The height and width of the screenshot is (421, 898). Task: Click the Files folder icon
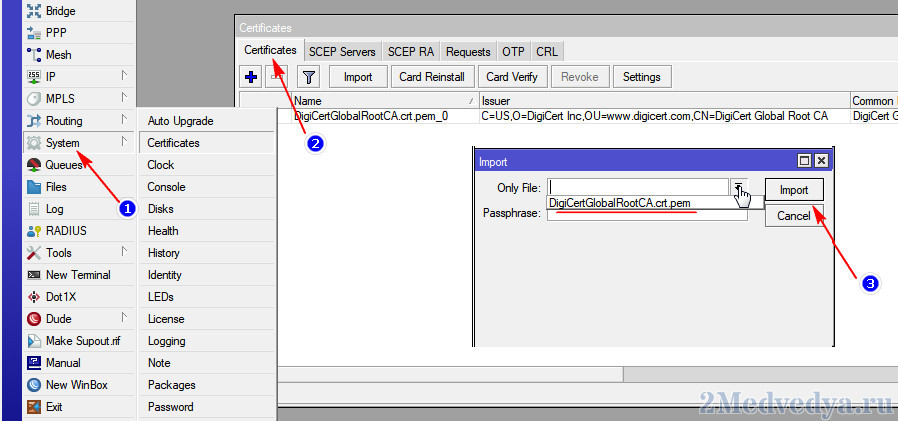point(34,187)
